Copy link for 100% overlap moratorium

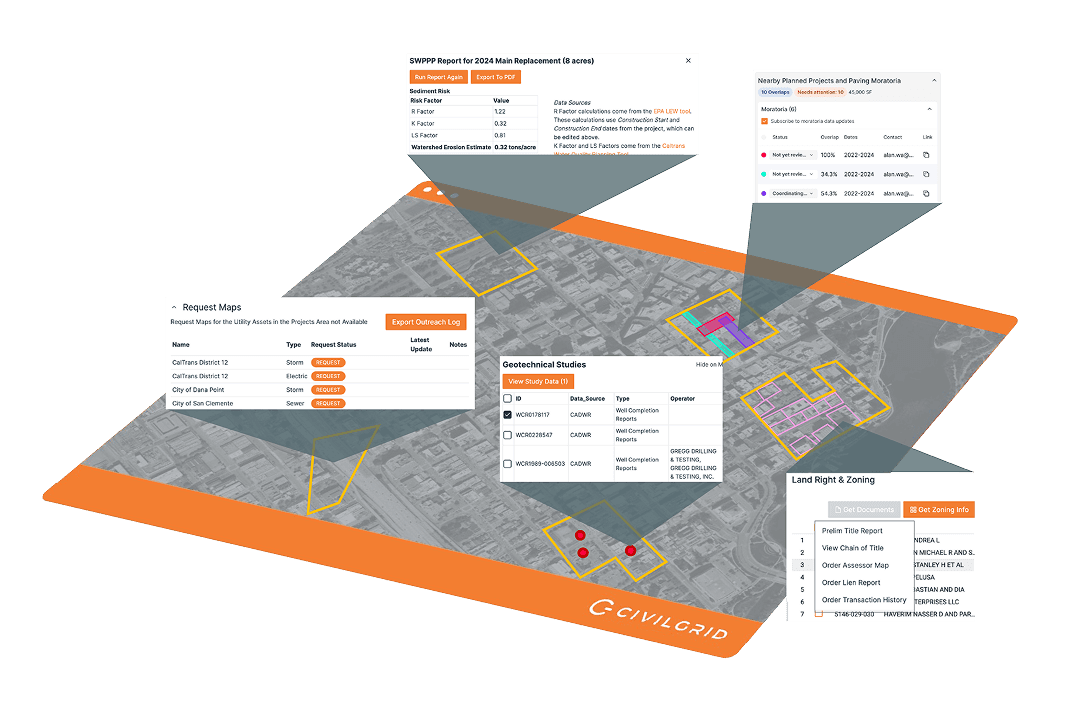[926, 155]
